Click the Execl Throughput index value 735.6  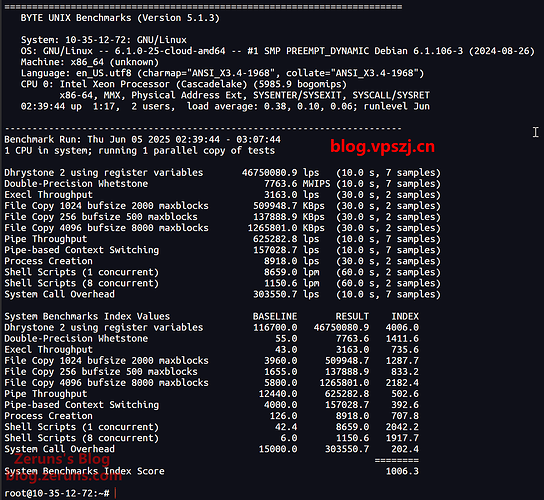coord(405,349)
